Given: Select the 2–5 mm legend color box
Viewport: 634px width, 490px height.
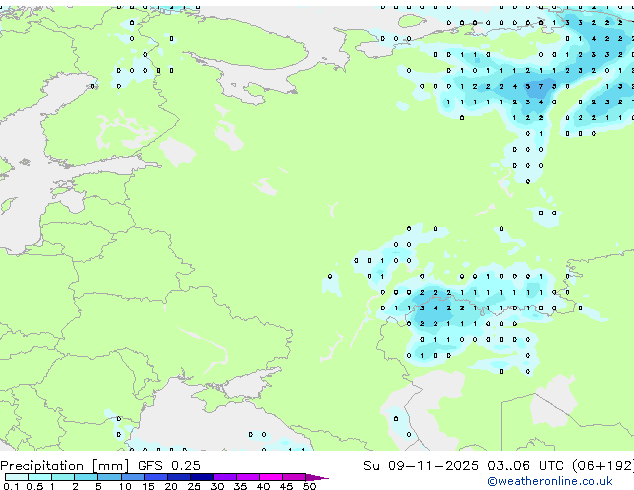Looking at the screenshot, I should pos(86,477).
